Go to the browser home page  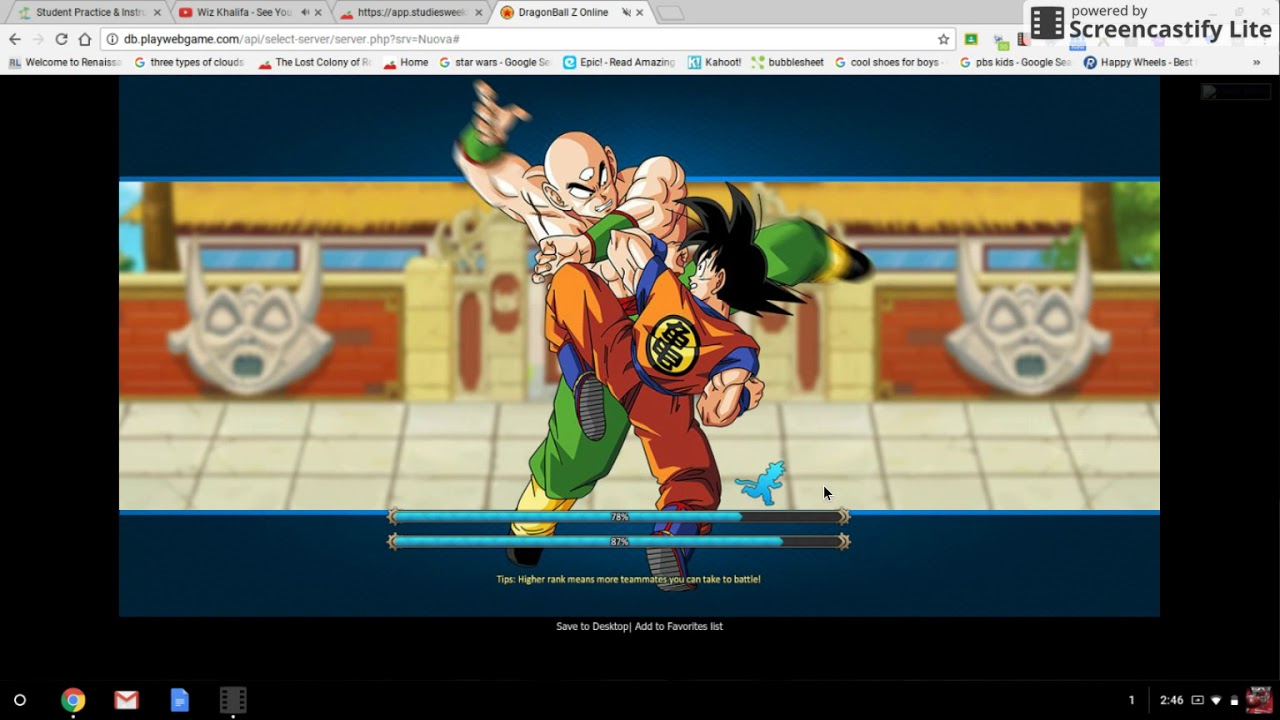coord(85,39)
